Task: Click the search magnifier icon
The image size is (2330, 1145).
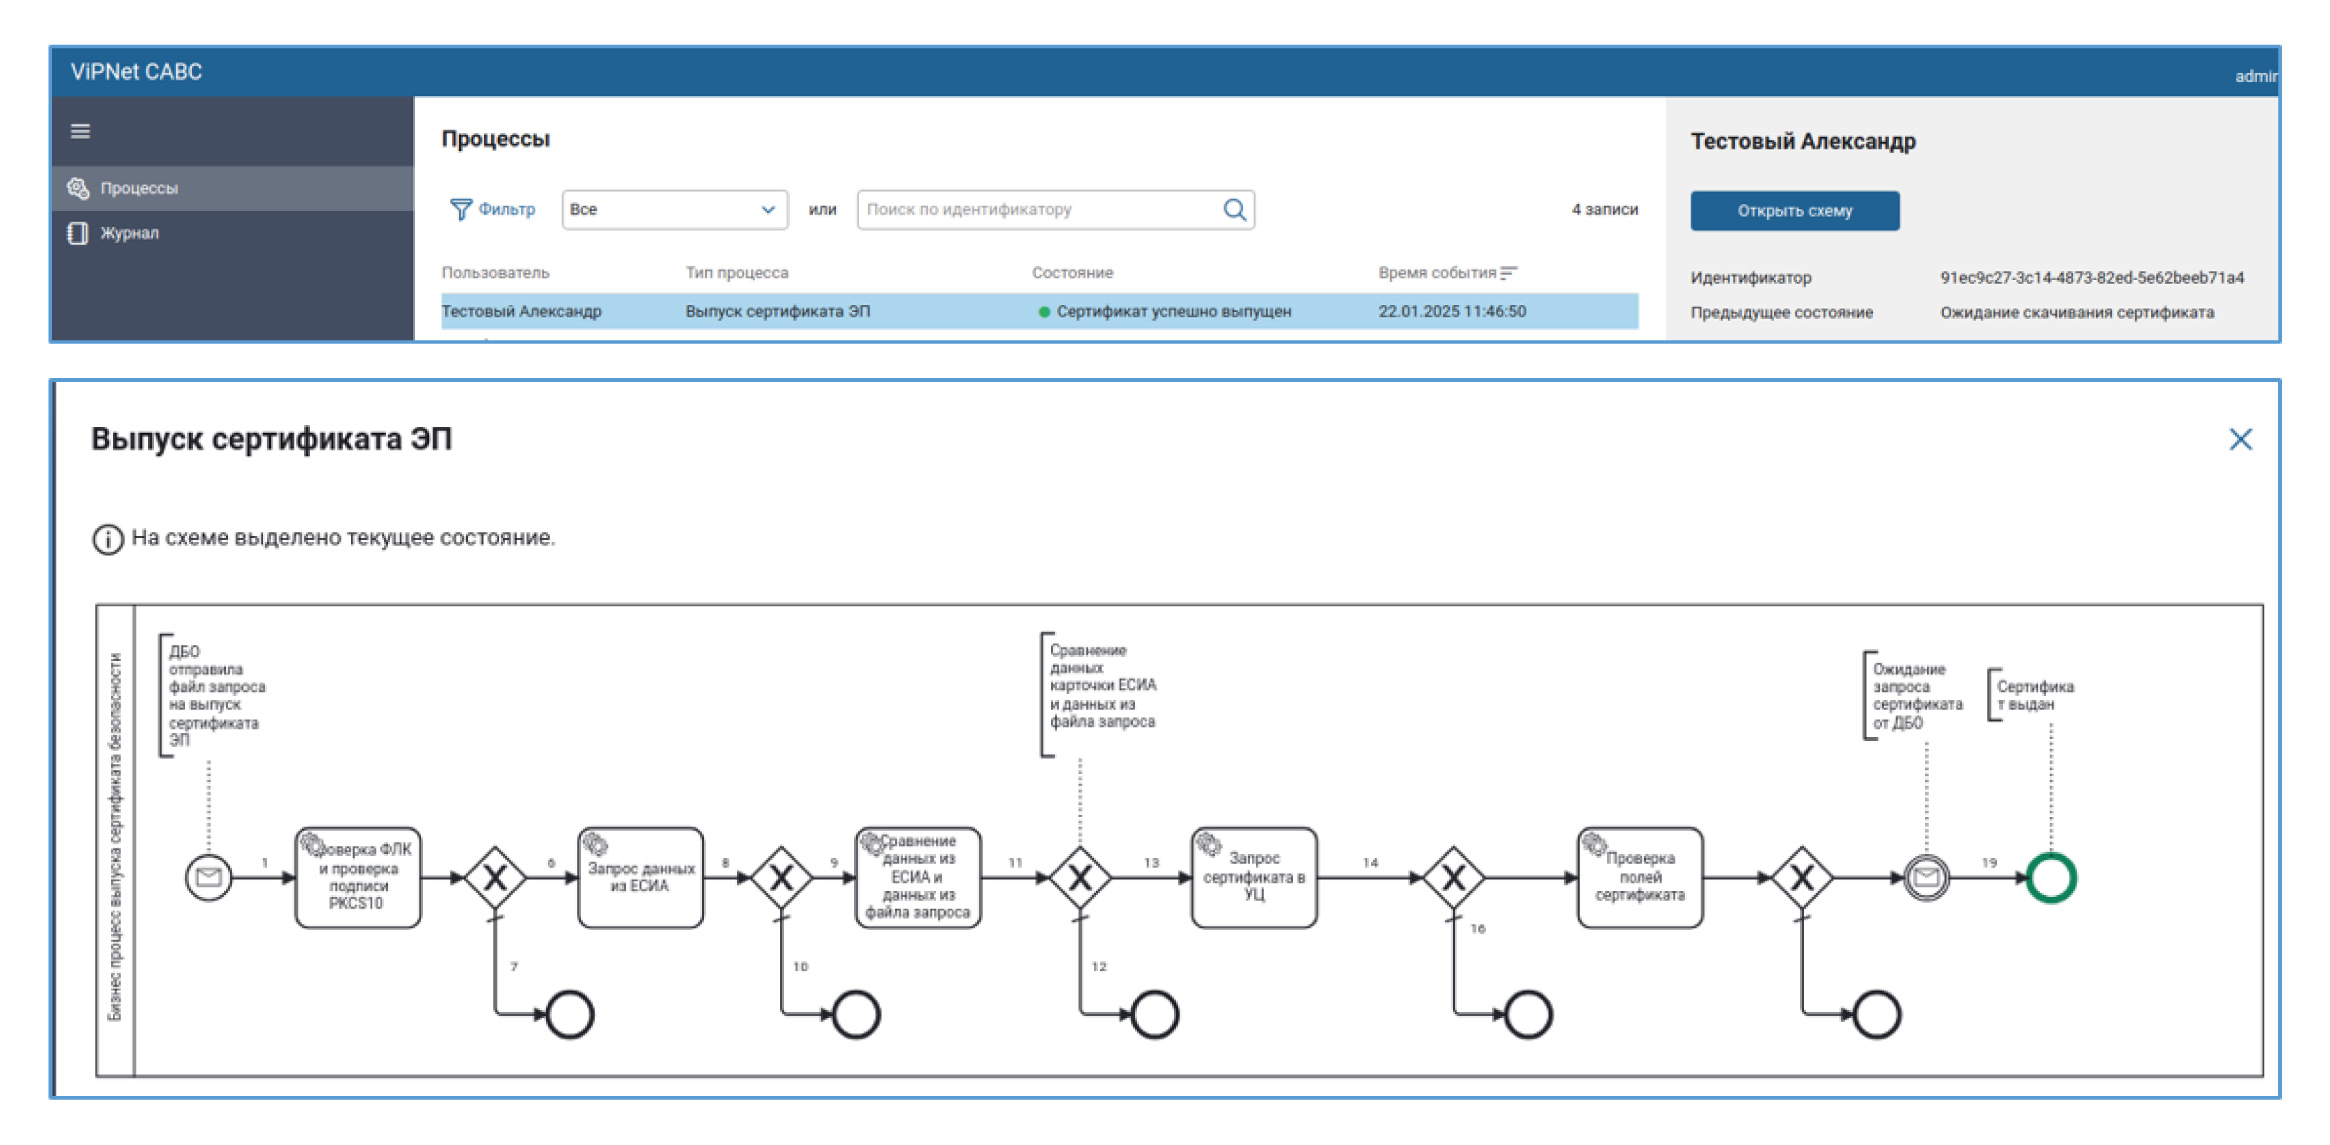Action: [x=1234, y=209]
